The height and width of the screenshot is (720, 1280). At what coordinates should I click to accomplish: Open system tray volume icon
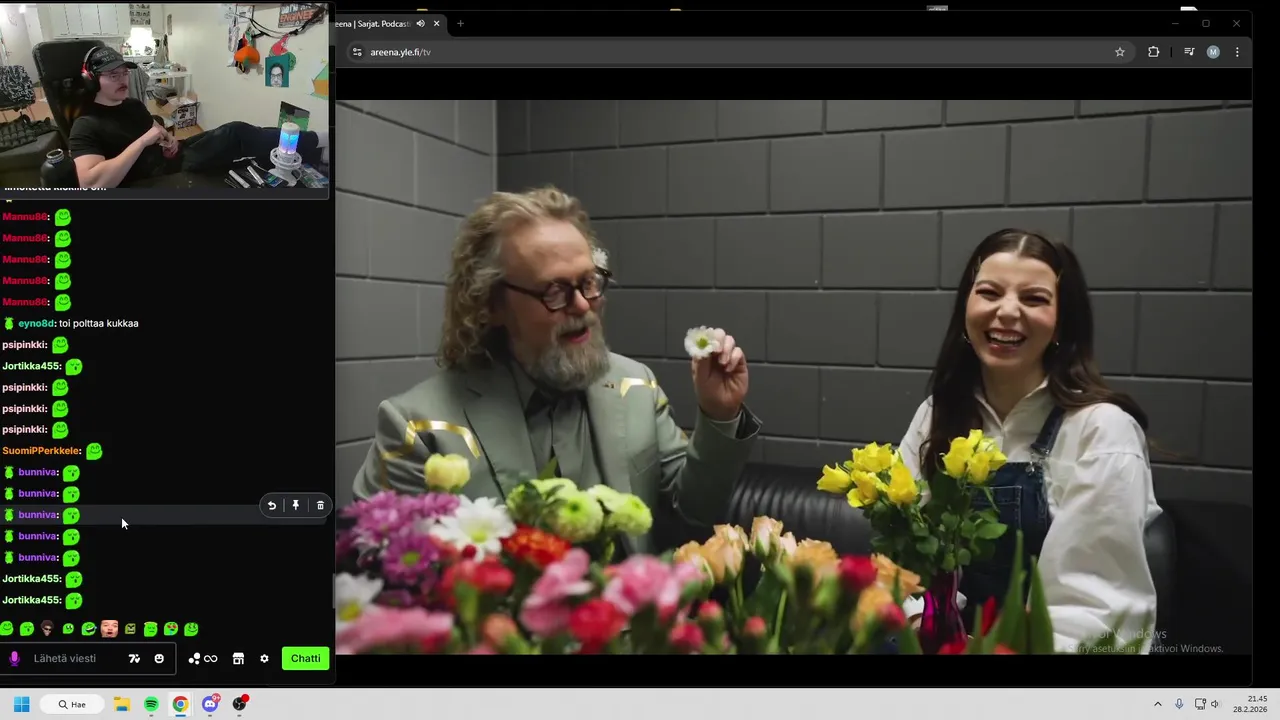click(1215, 704)
